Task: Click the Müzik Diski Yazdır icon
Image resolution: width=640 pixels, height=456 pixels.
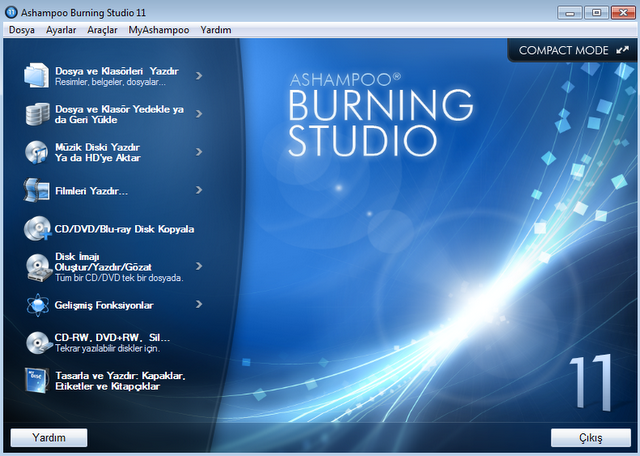Action: pos(36,152)
